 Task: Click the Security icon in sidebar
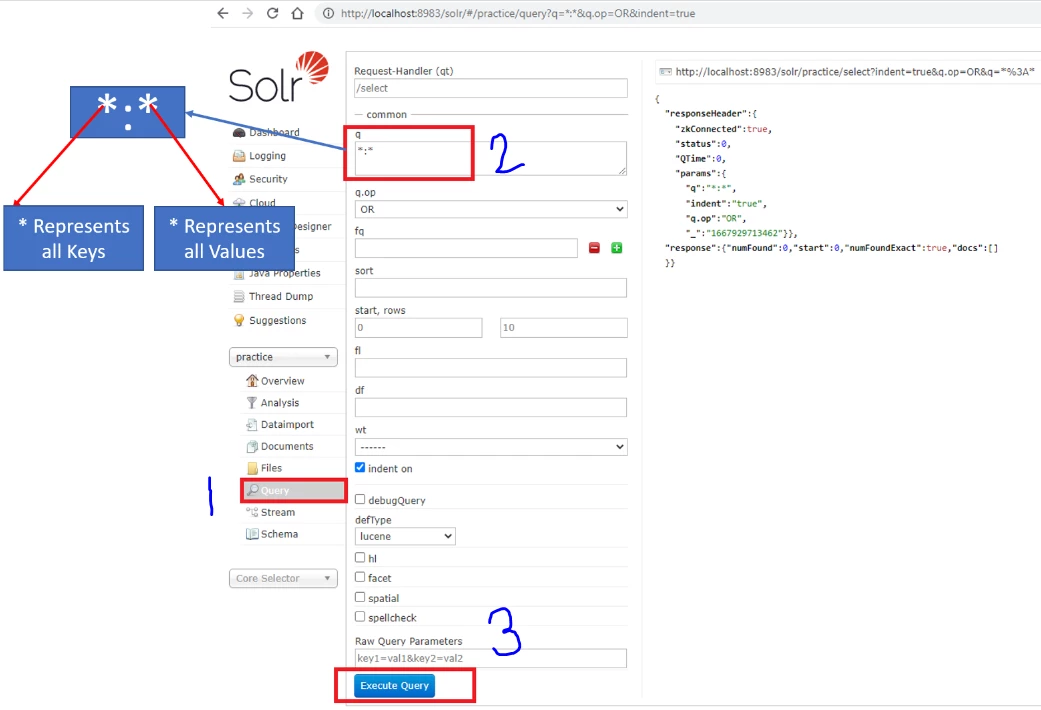tap(239, 179)
